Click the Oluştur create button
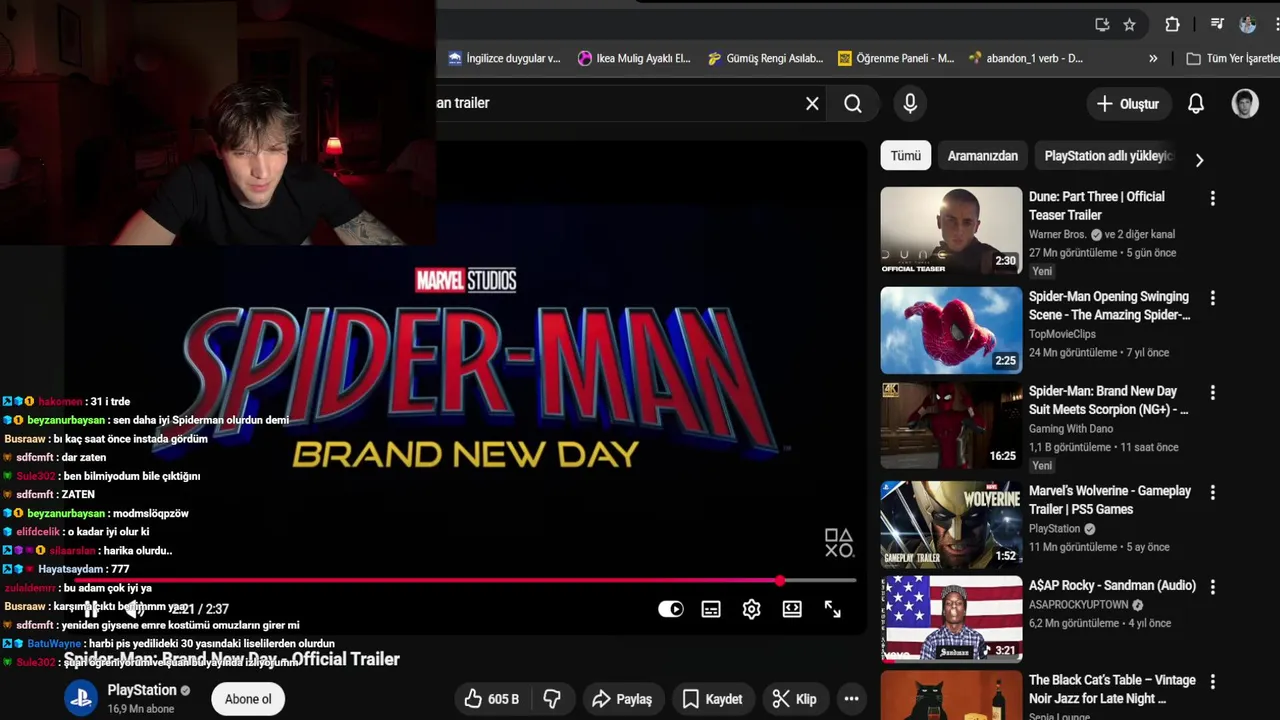This screenshot has height=720, width=1280. pyautogui.click(x=1128, y=103)
